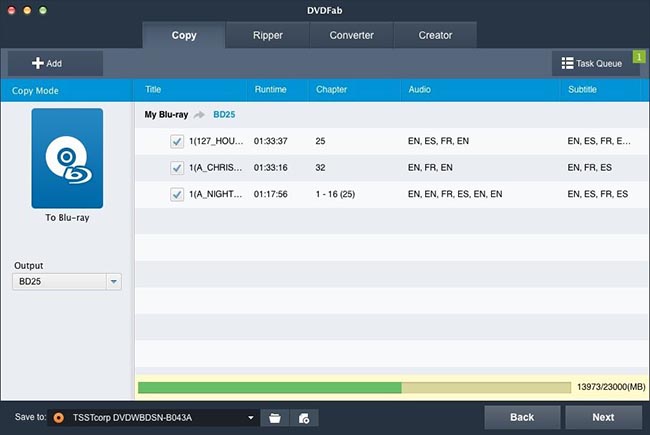Click the plus Add icon

(38, 63)
